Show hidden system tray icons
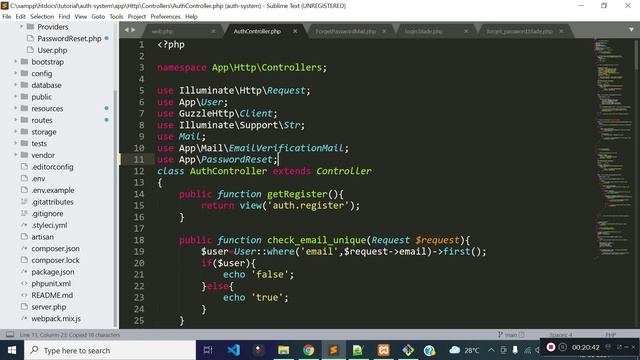Screen dimensions: 640x360 coord(491,350)
